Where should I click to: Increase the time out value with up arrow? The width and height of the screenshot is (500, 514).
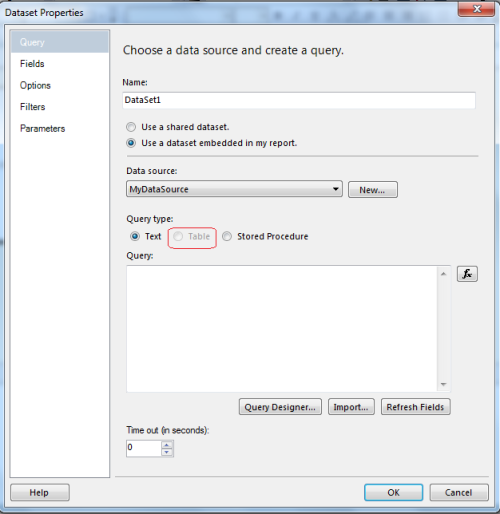point(167,445)
